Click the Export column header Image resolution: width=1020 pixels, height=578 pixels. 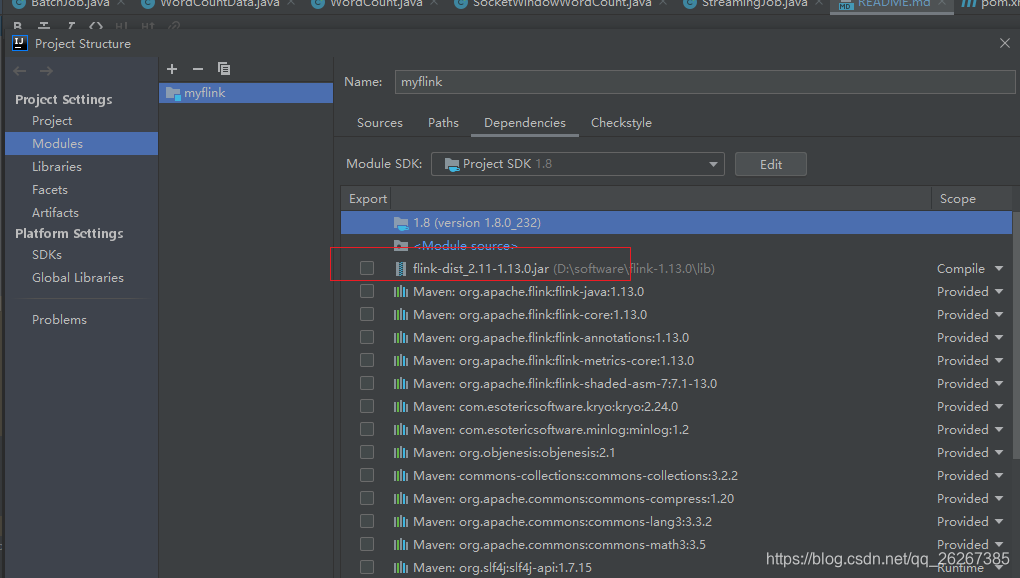pyautogui.click(x=368, y=199)
